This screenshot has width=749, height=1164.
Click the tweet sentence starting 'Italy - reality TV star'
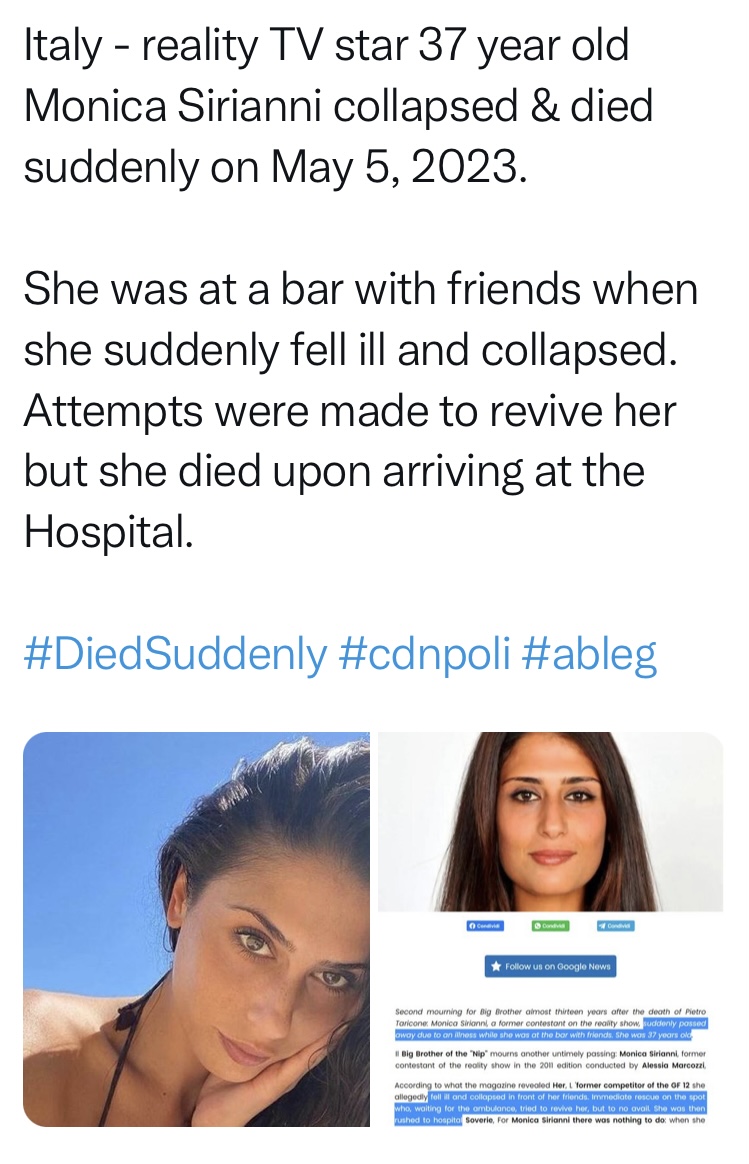click(x=338, y=105)
